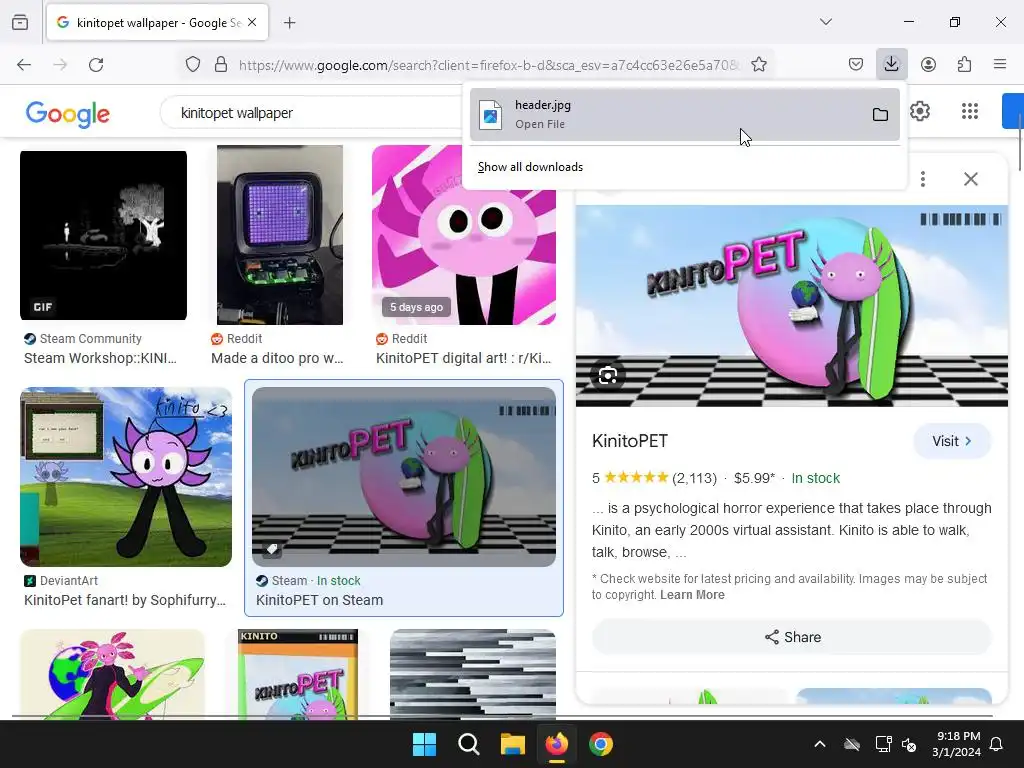Open the DeviantArt fanart thumbnail
The width and height of the screenshot is (1024, 768).
126,477
